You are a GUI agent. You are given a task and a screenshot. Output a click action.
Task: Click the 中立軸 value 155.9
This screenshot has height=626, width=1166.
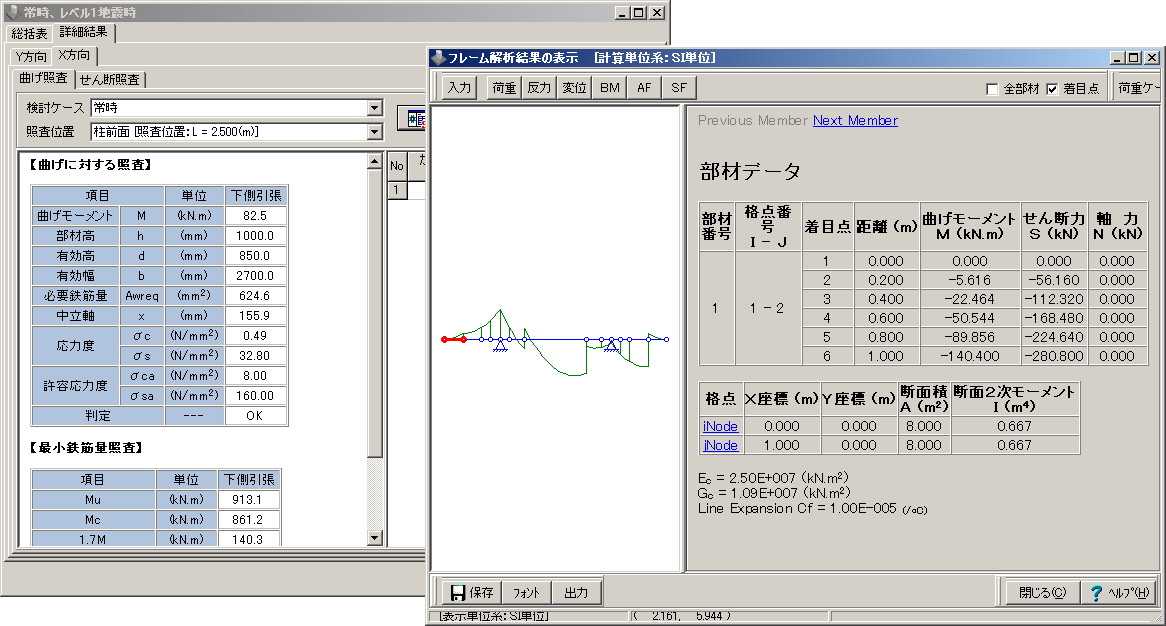(x=255, y=316)
